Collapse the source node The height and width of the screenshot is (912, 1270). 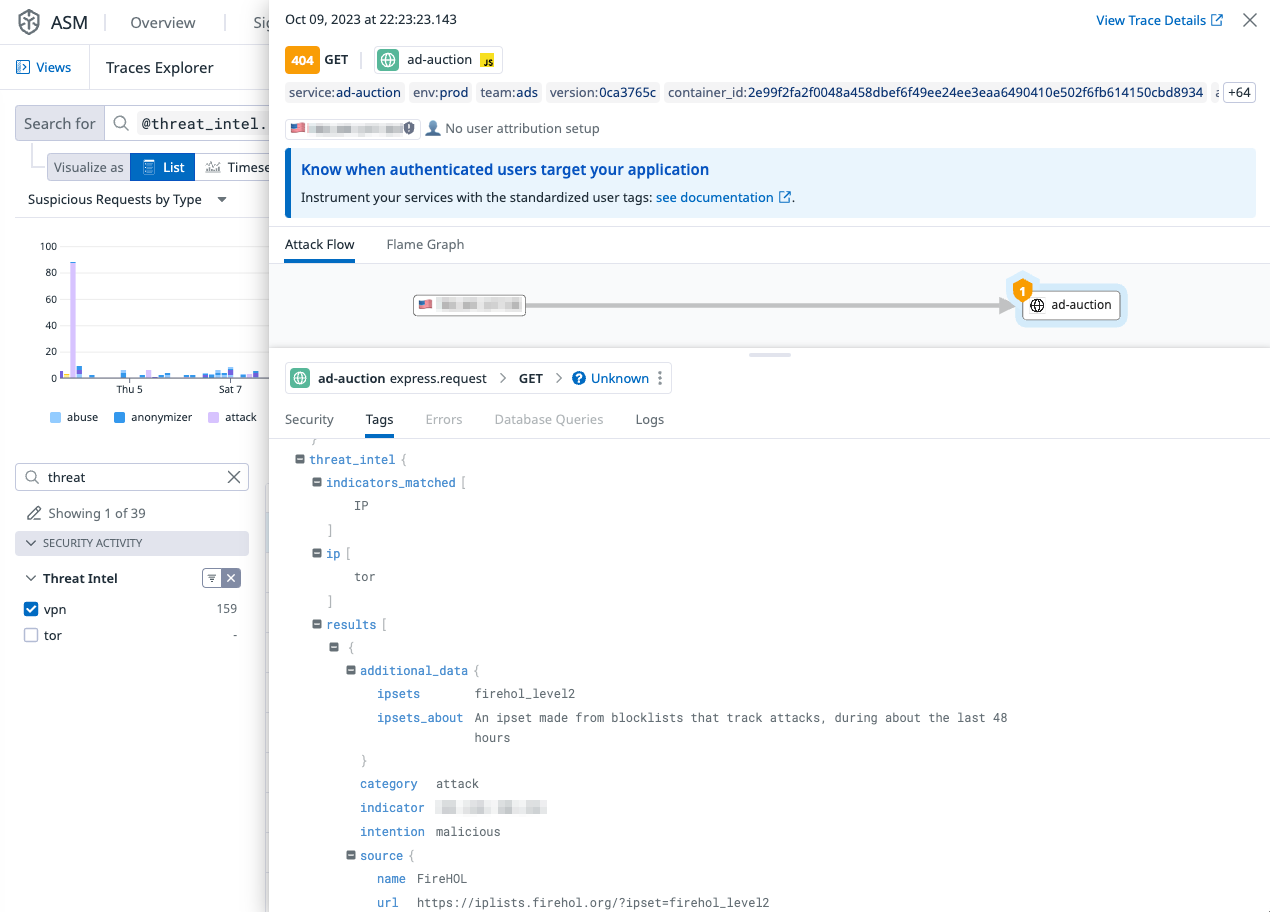(351, 855)
